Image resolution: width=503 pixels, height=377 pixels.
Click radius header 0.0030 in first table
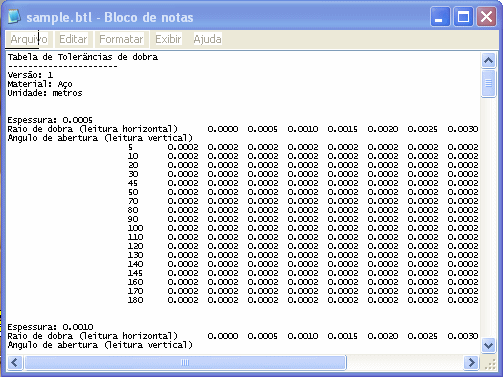coord(463,129)
